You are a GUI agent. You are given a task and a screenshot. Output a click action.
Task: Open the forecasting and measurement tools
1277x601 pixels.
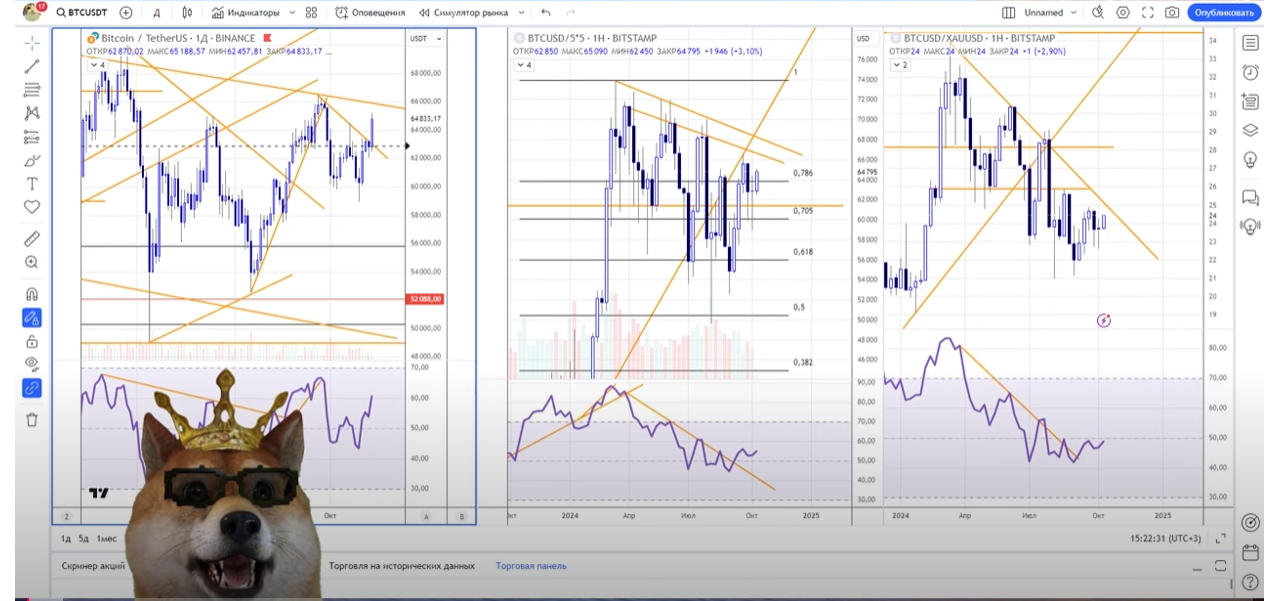(32, 137)
